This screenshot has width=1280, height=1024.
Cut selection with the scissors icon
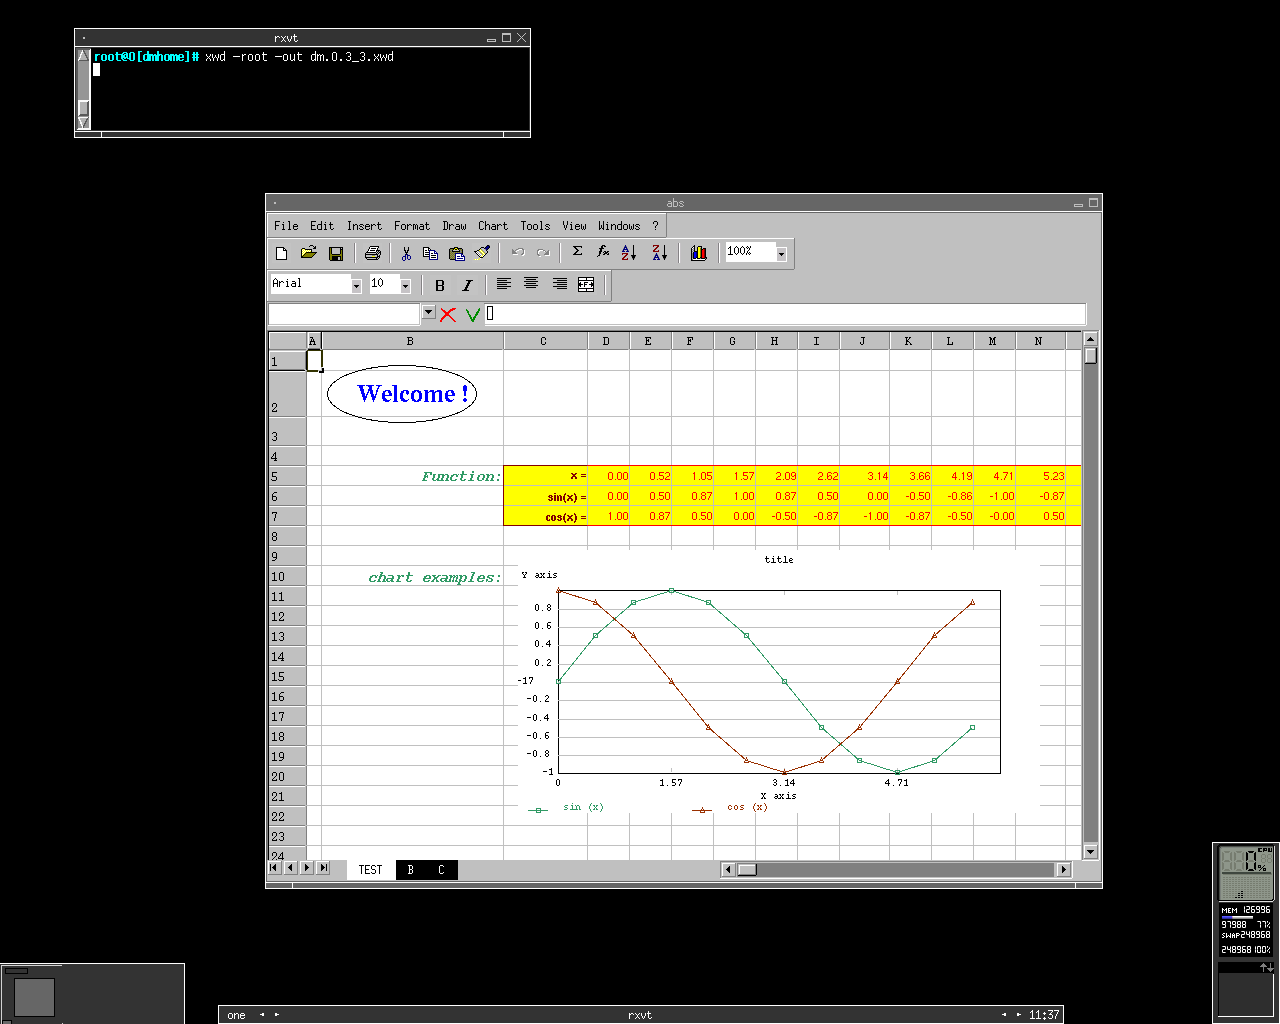click(406, 253)
